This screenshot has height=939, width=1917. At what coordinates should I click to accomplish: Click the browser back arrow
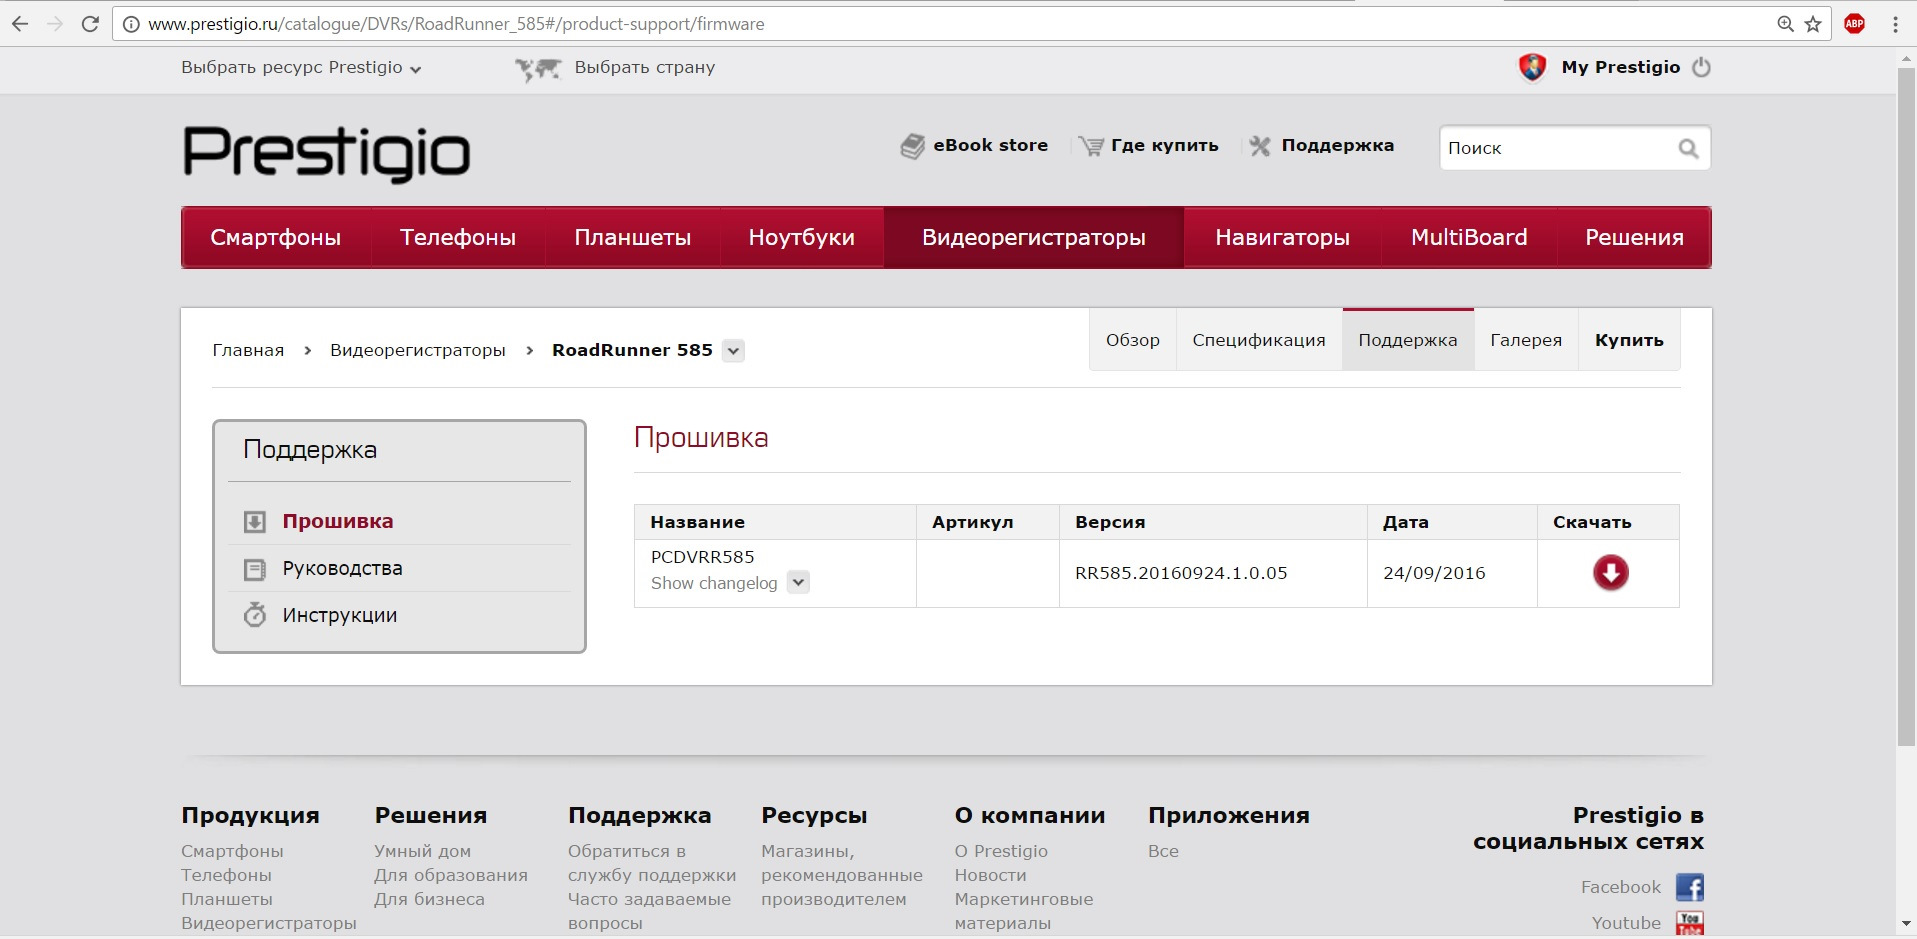point(20,24)
